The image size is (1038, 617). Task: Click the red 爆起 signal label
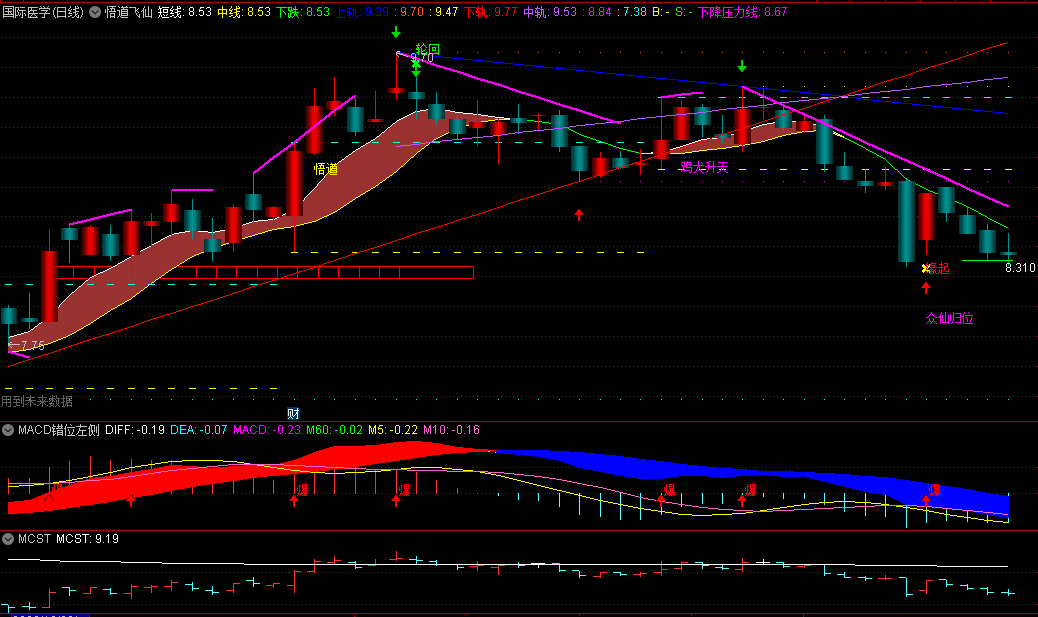(939, 268)
